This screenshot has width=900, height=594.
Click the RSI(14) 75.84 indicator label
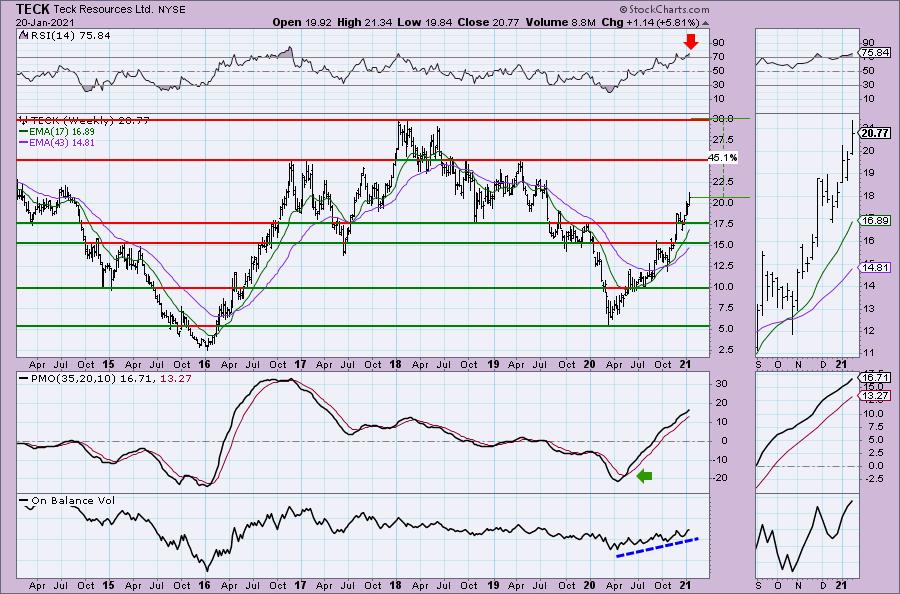pos(69,35)
